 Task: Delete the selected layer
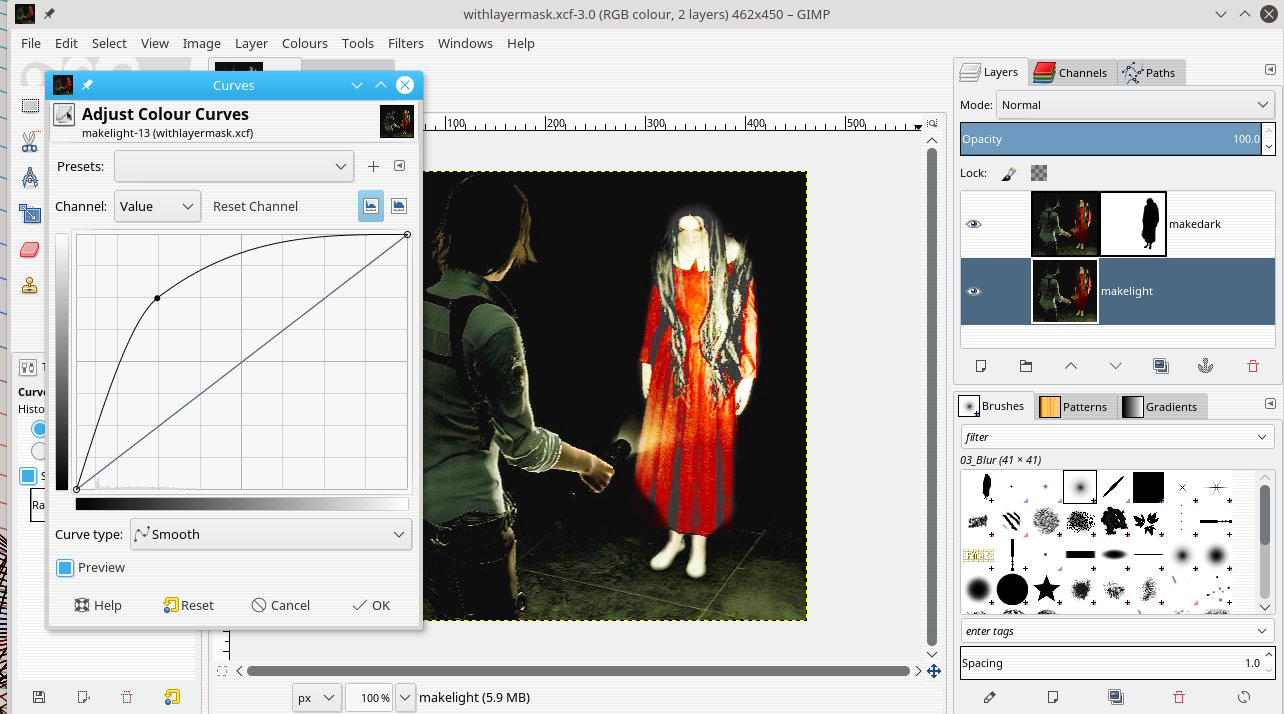[x=1253, y=366]
